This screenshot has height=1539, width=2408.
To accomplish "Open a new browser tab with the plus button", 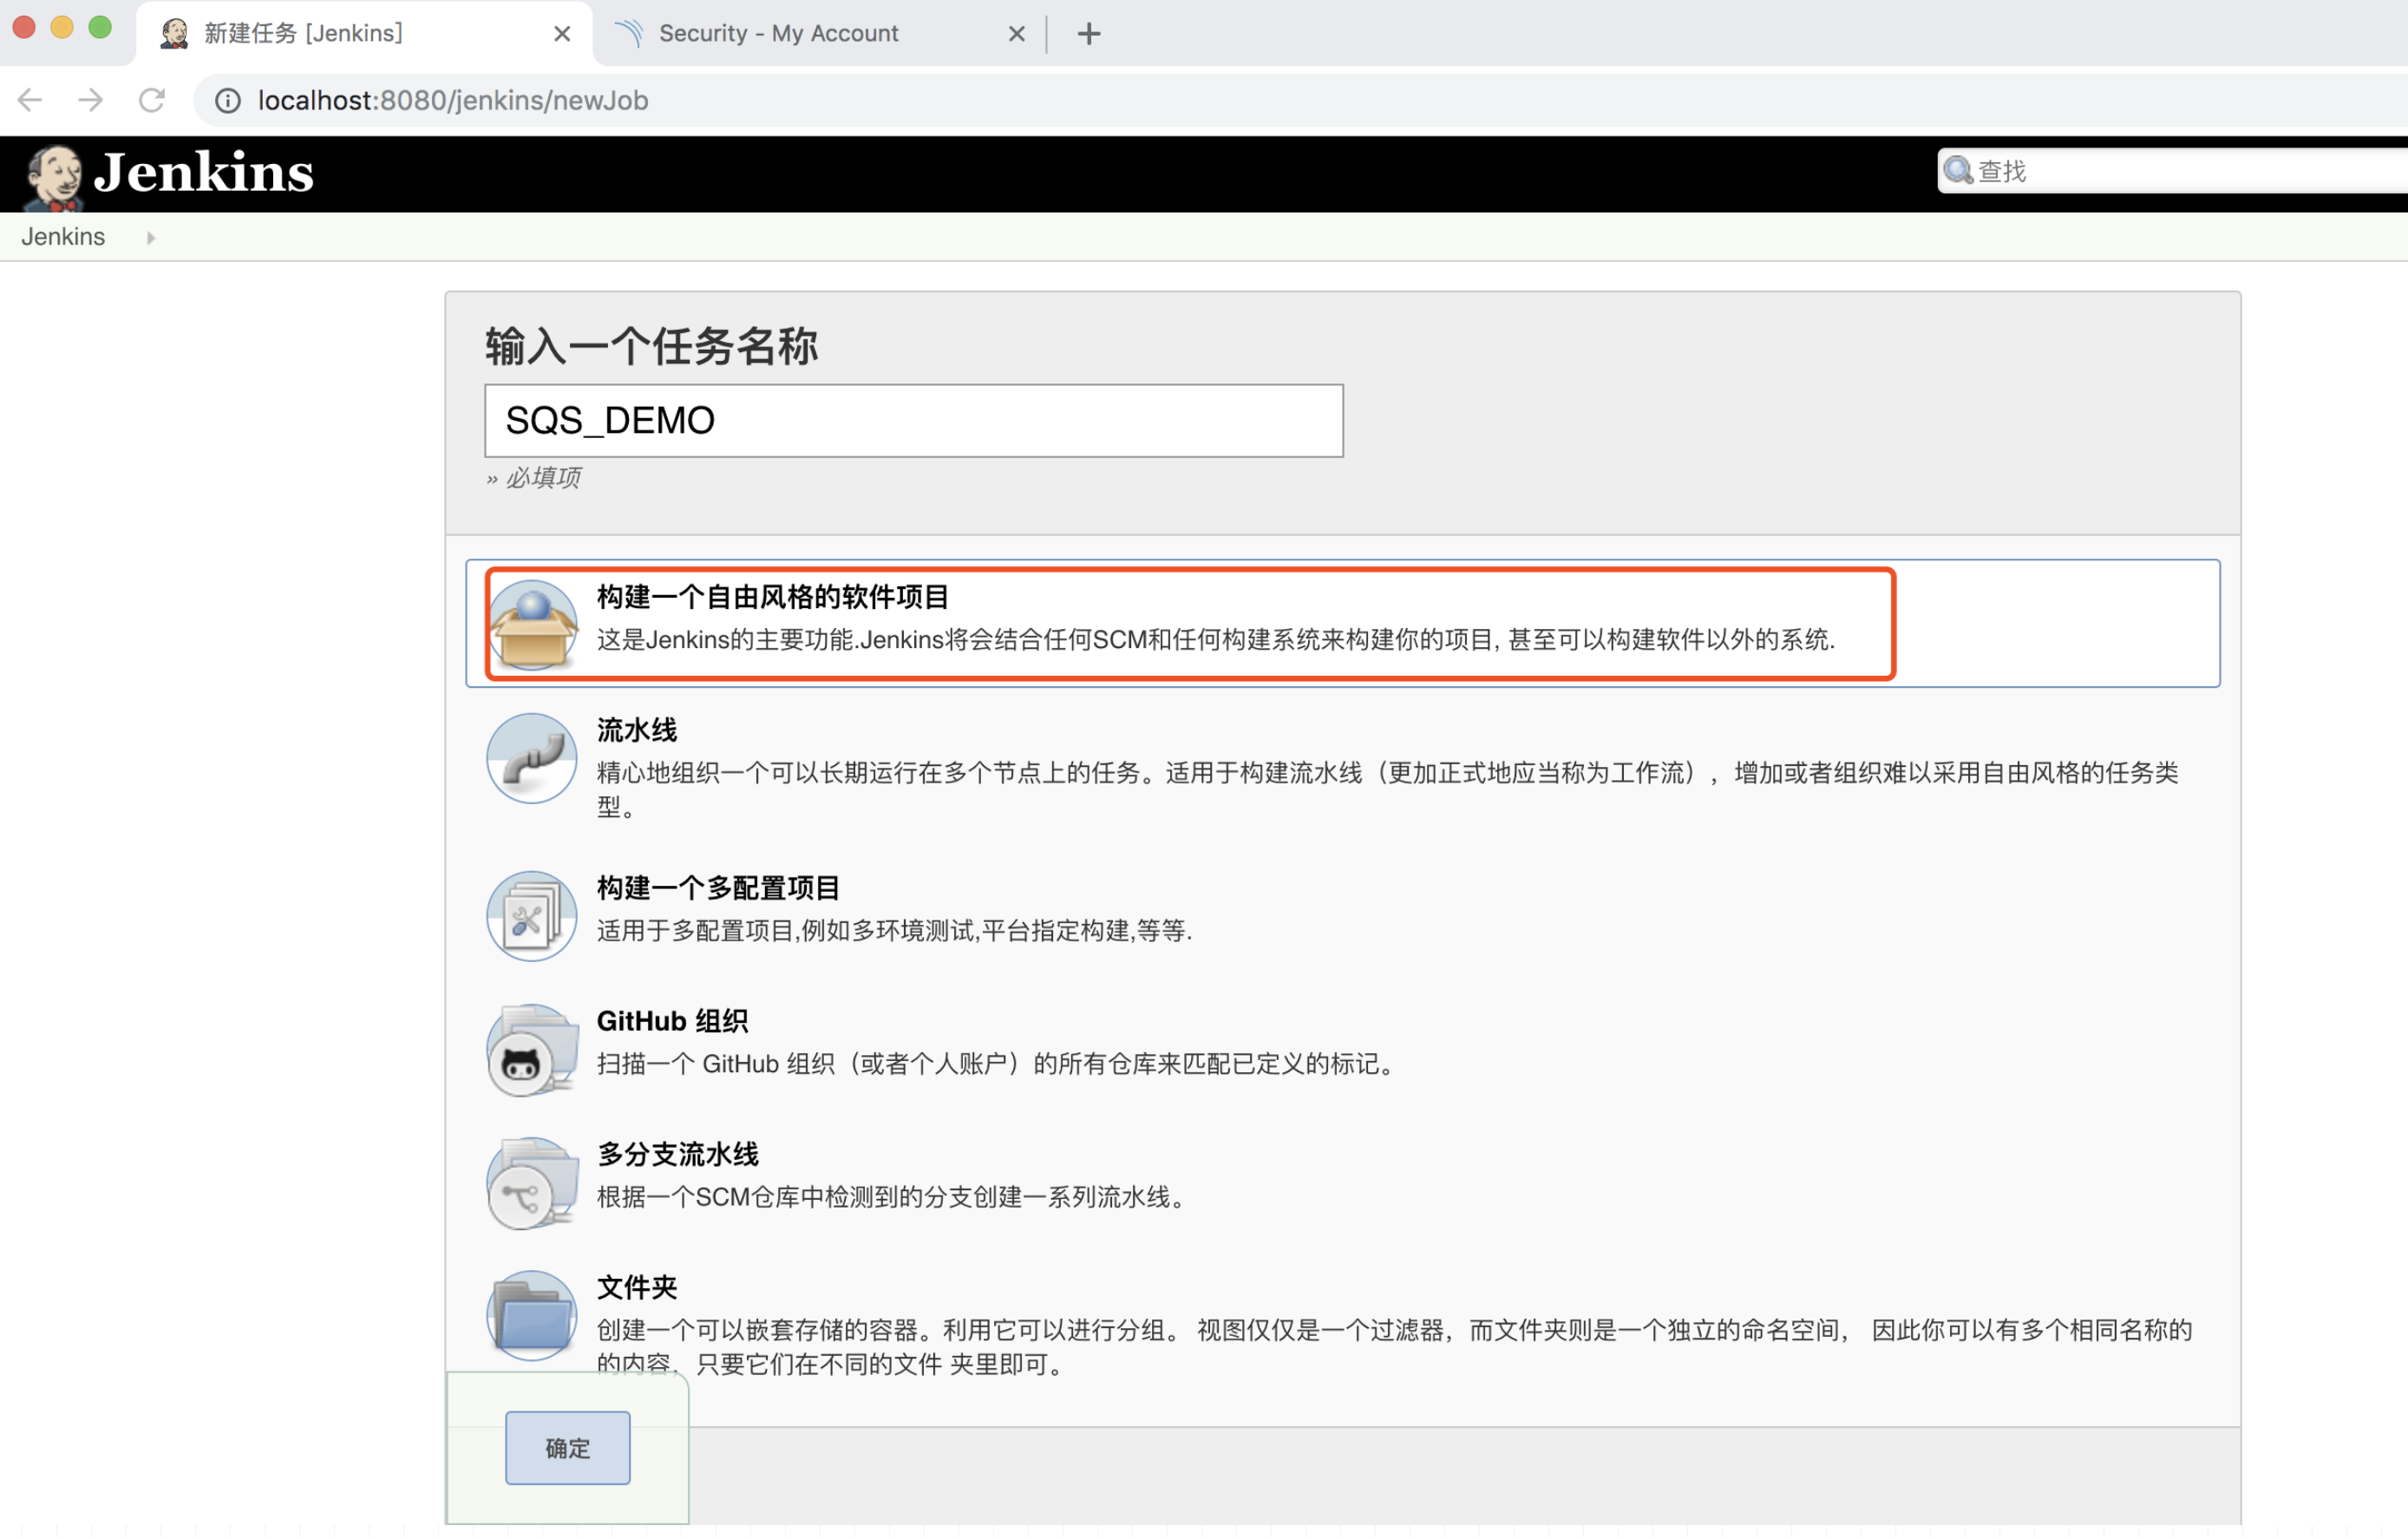I will (1089, 34).
